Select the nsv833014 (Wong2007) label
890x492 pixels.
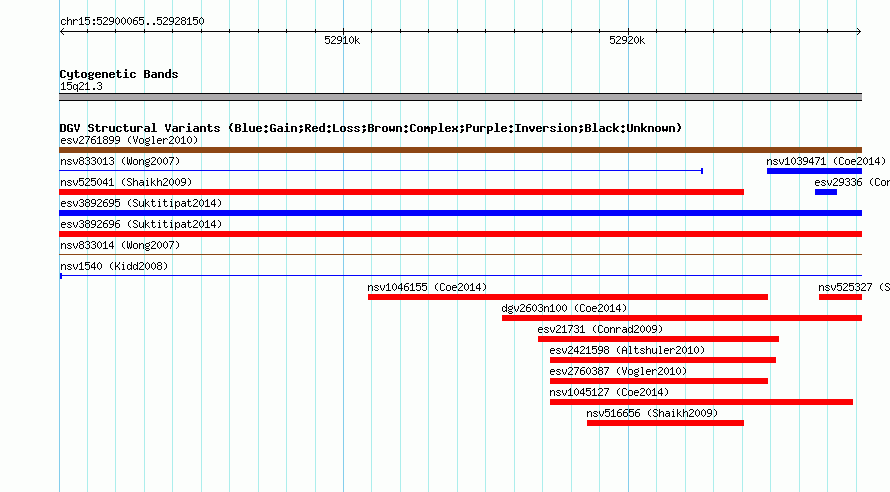[120, 245]
